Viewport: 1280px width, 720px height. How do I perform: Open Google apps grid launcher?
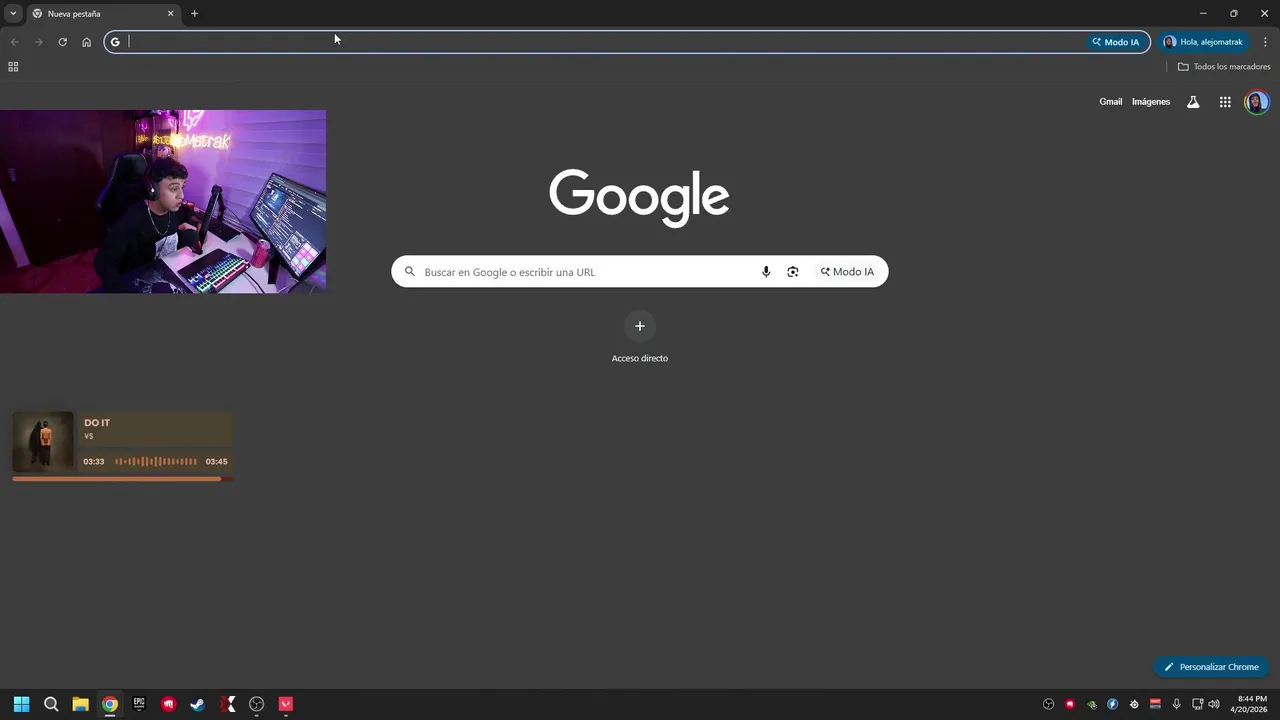1225,102
